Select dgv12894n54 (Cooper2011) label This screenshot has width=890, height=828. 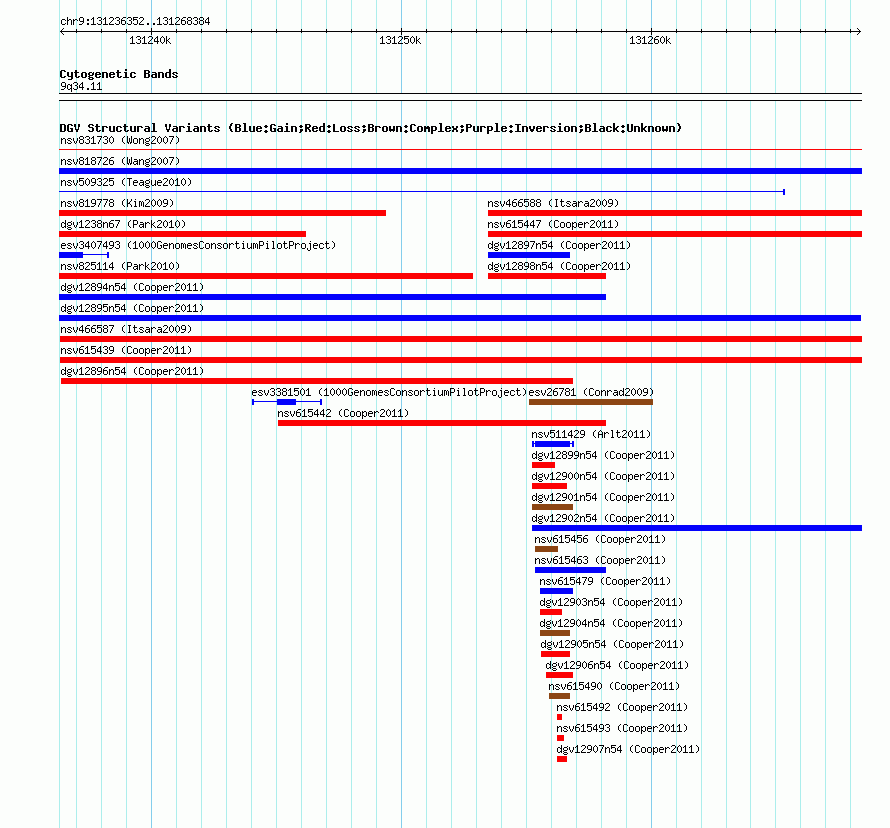click(132, 287)
